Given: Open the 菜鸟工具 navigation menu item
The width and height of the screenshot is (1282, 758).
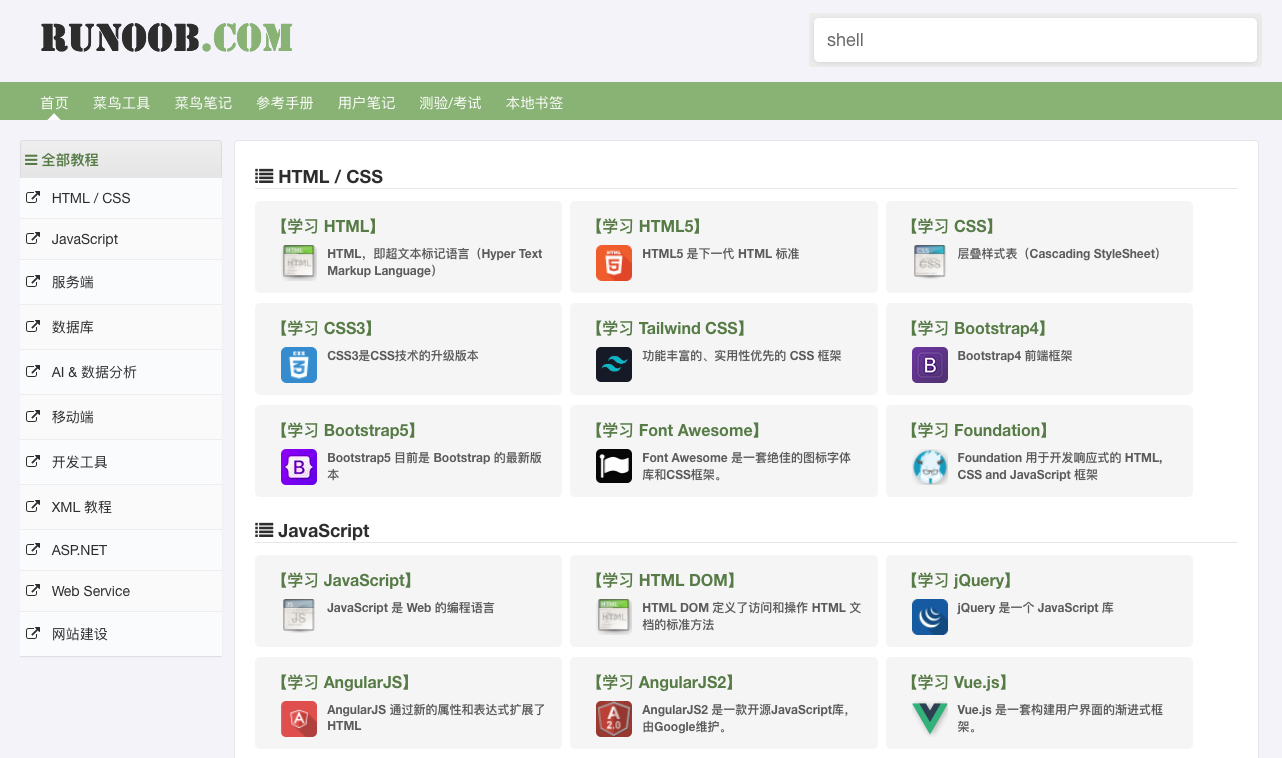Looking at the screenshot, I should pos(121,103).
